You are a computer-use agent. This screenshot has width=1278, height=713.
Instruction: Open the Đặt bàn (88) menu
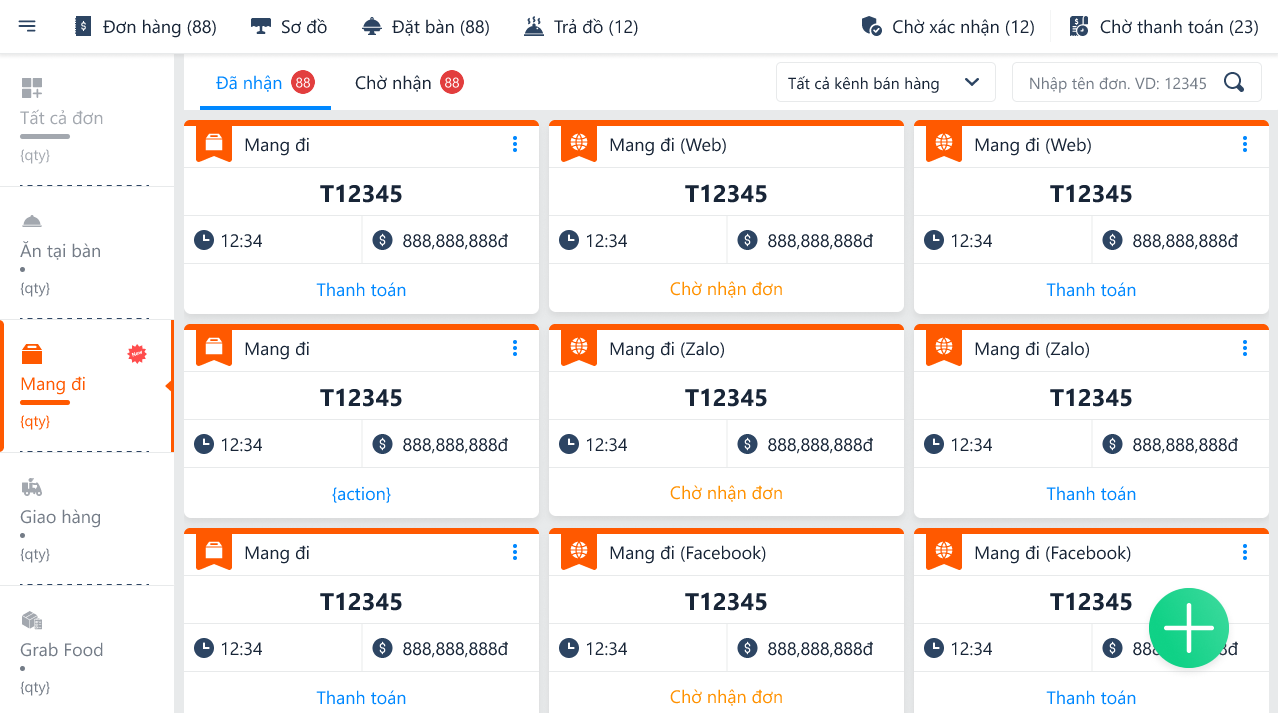pos(425,27)
